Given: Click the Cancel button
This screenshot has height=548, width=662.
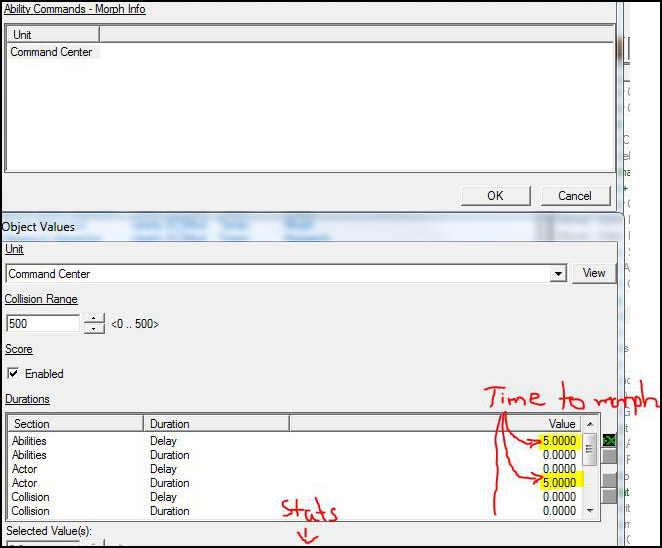Looking at the screenshot, I should coord(575,196).
